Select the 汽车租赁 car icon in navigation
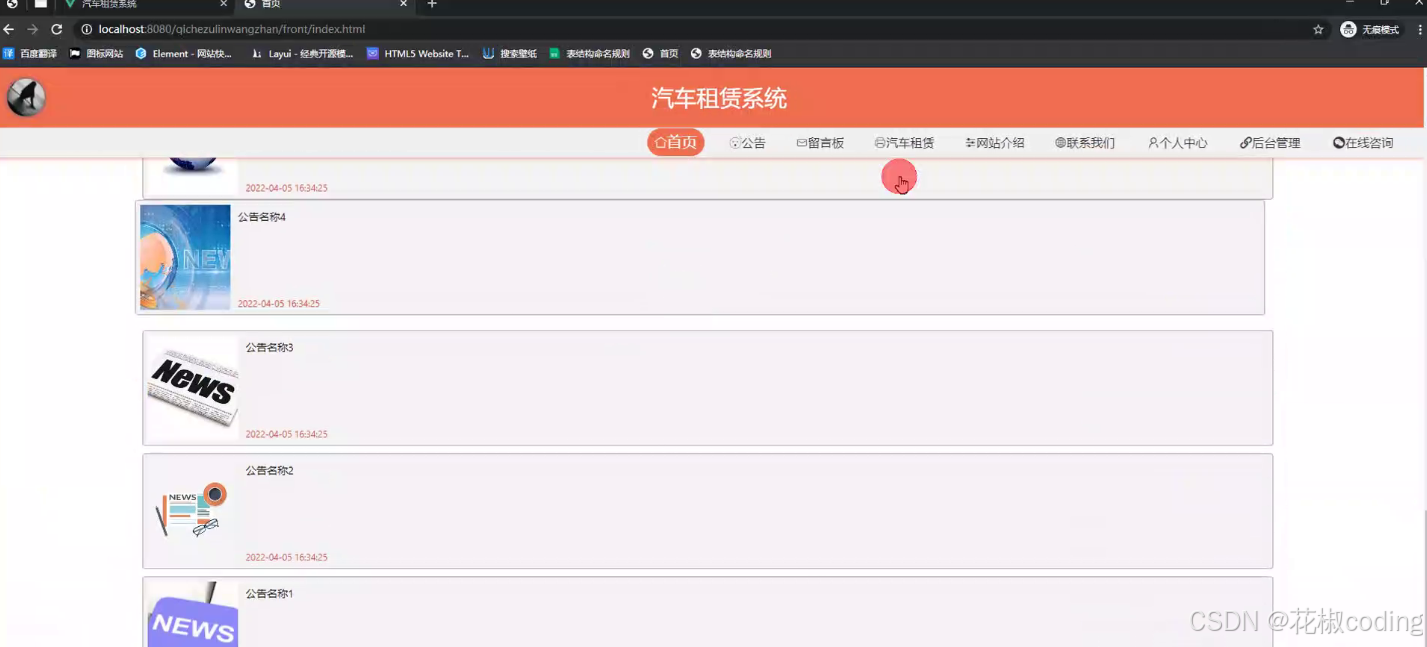Screen dimensions: 1427x647 (x=878, y=142)
